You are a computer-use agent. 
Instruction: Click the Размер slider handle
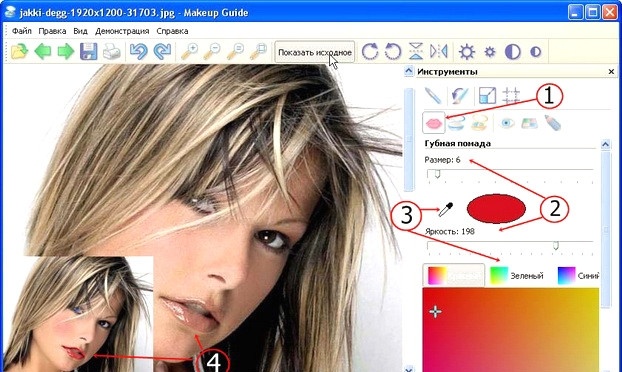click(437, 174)
